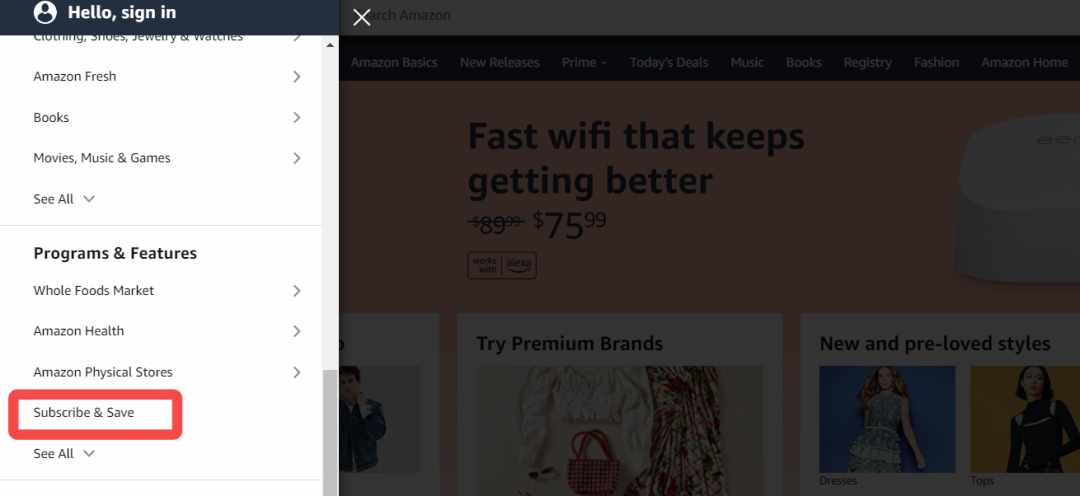Click the Books category chevron arrow
1080x496 pixels.
click(297, 117)
